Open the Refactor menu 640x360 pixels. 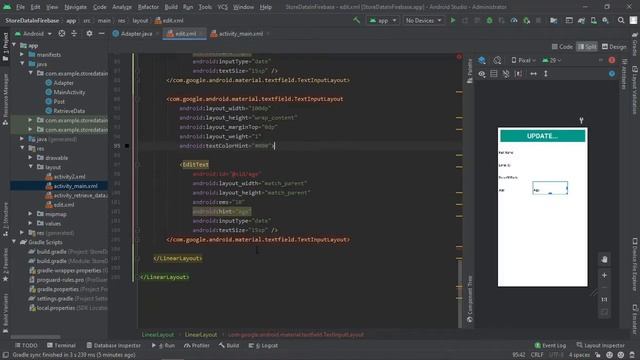pos(148,7)
